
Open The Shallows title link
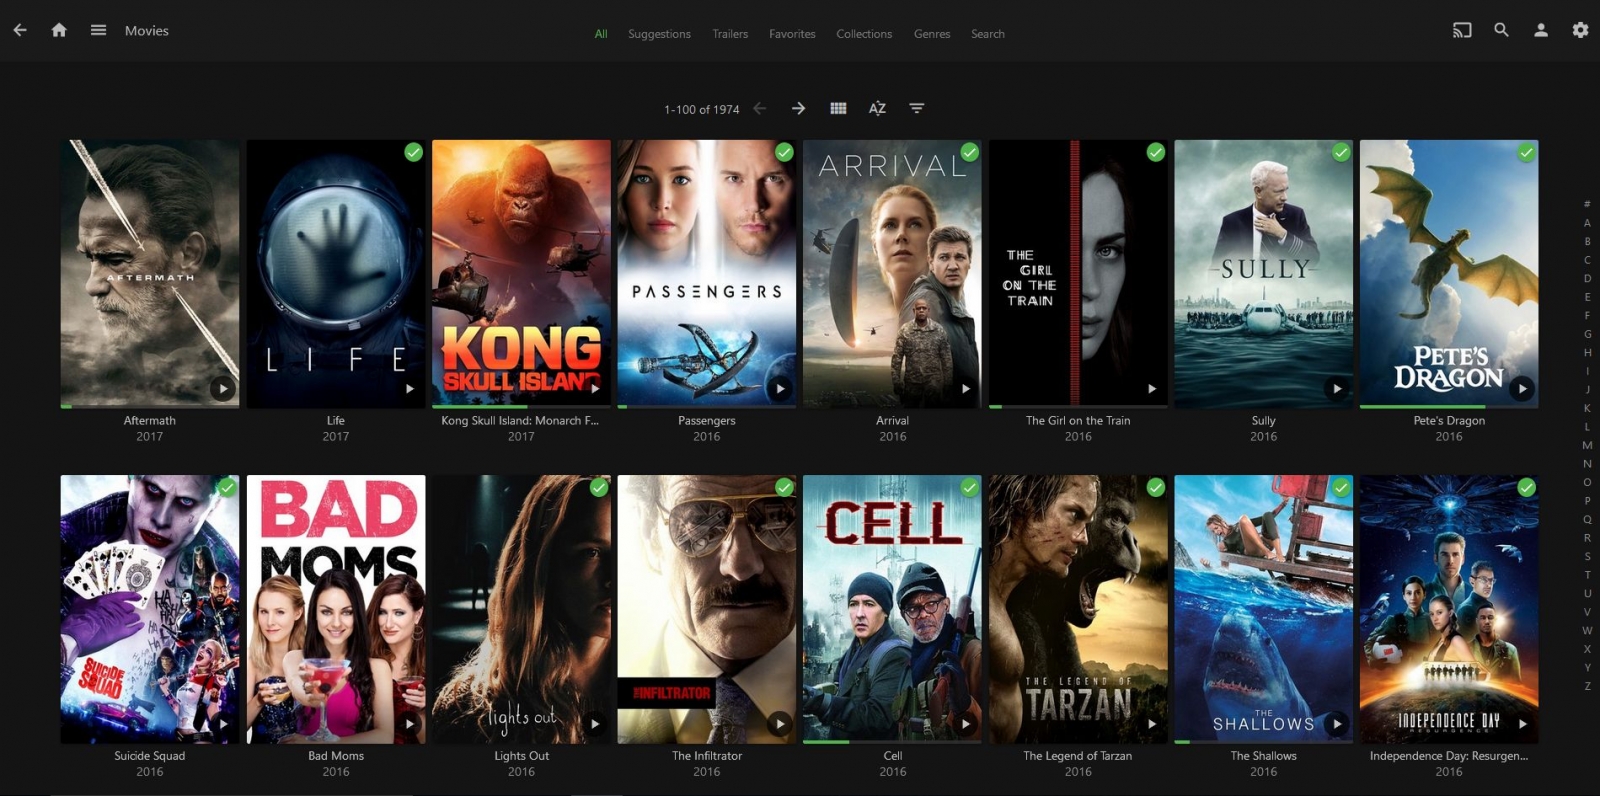tap(1264, 756)
